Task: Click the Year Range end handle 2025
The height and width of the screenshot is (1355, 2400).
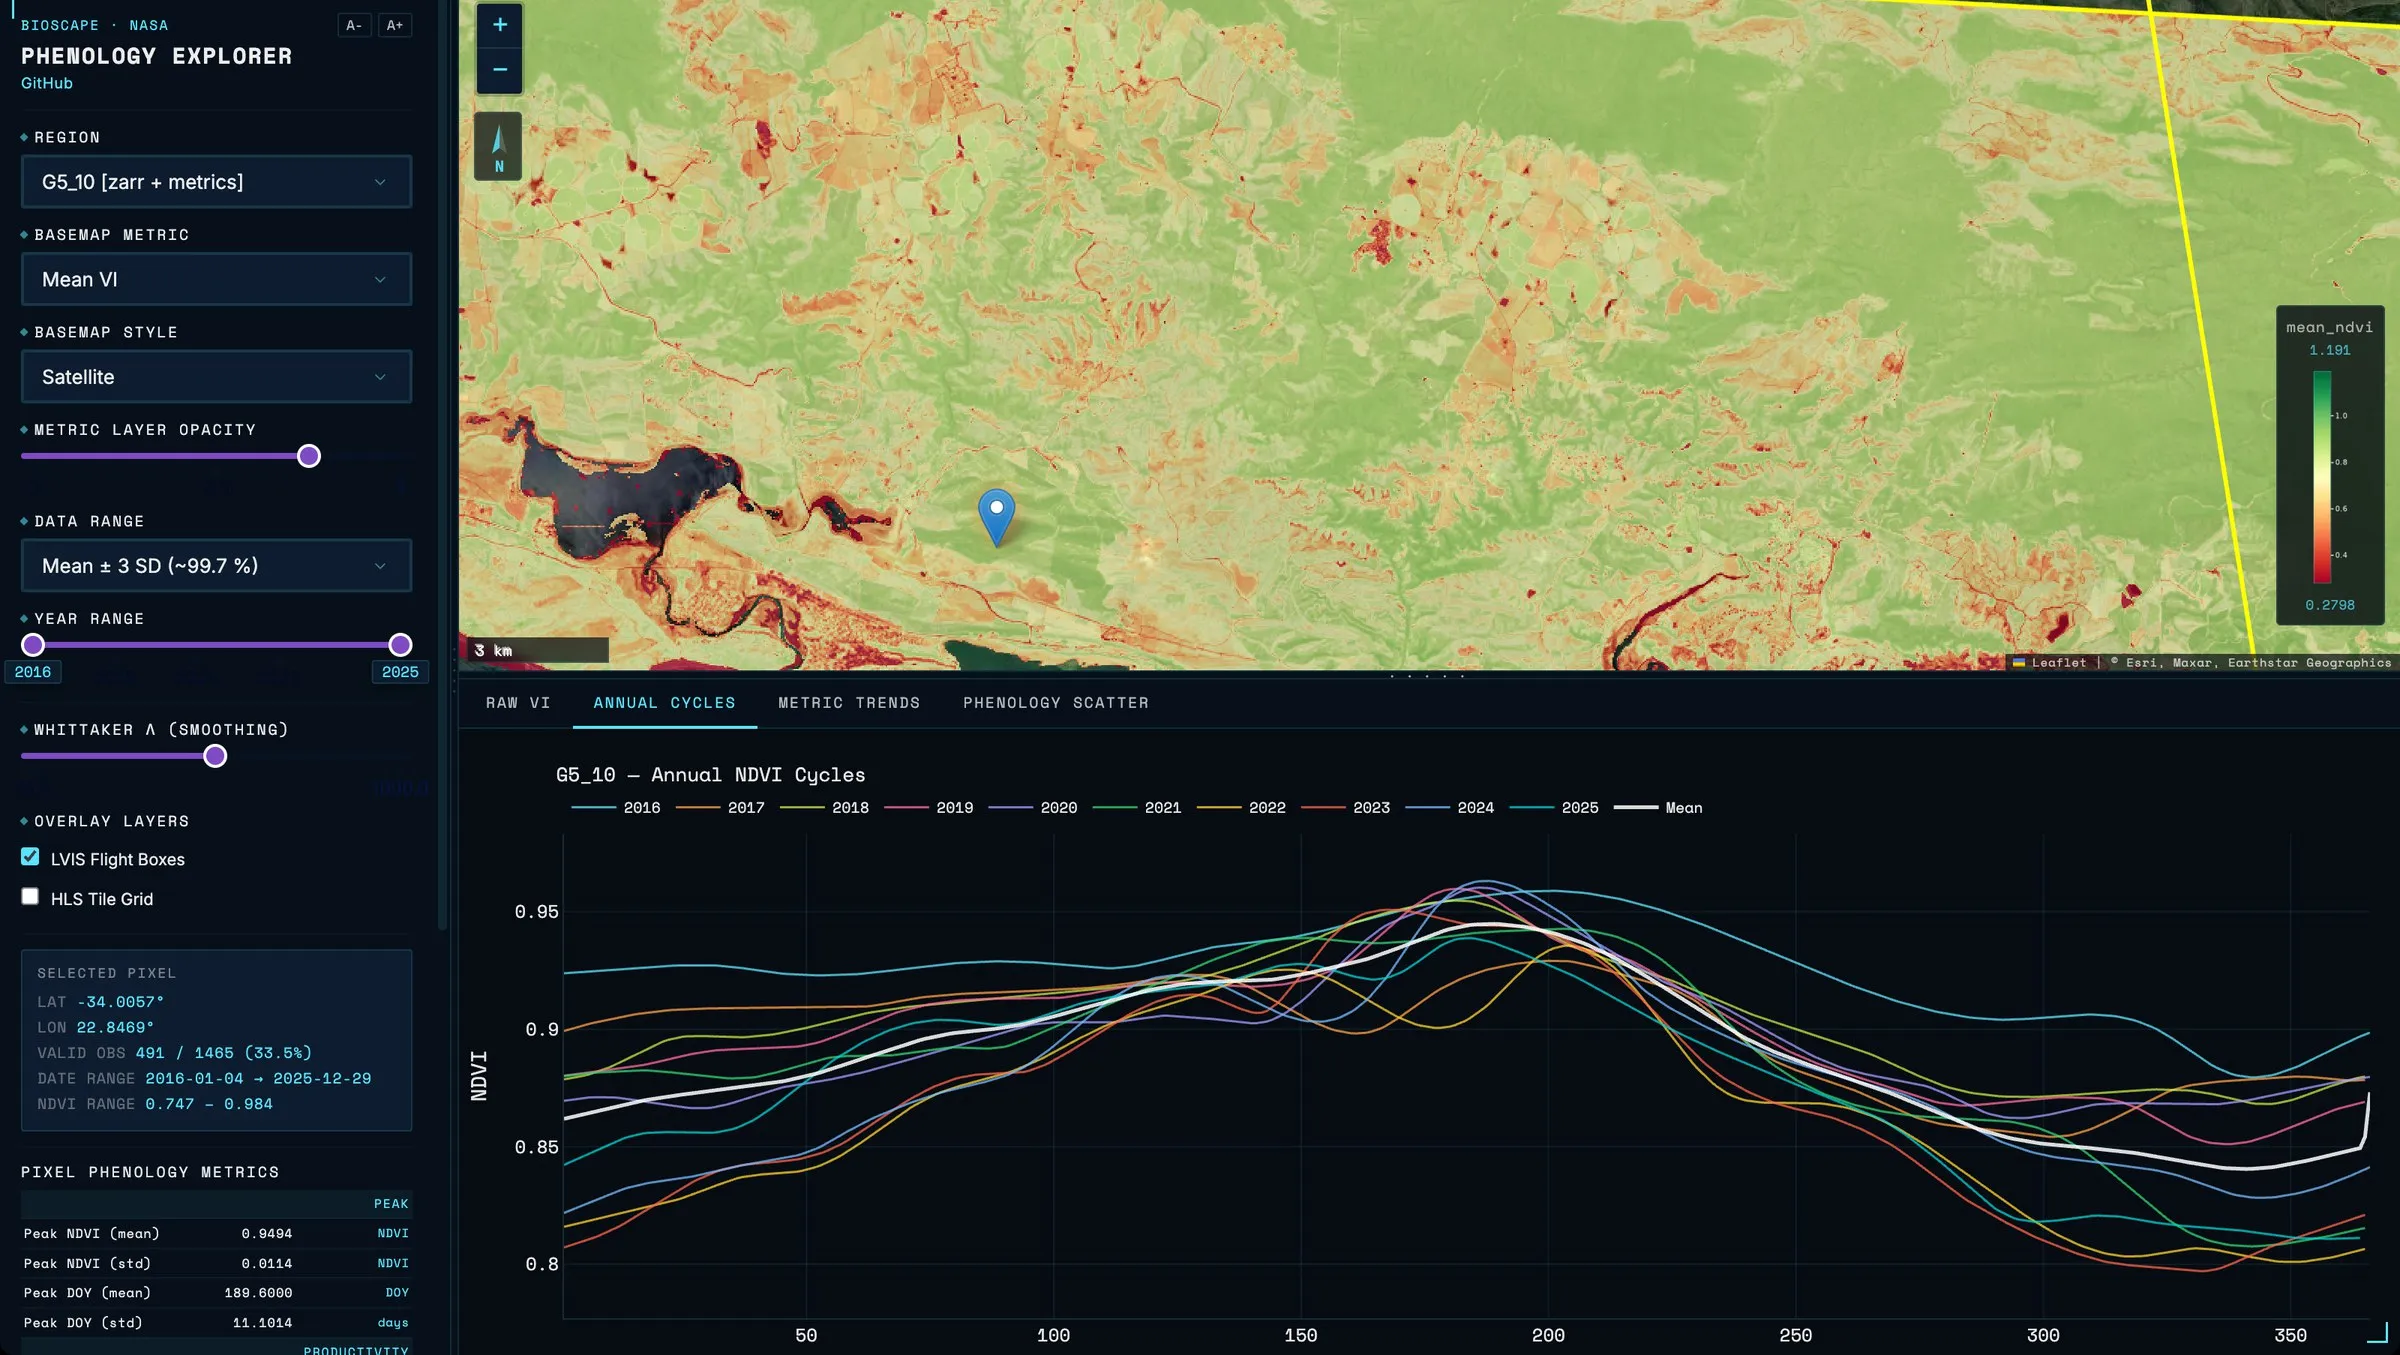Action: click(x=400, y=645)
